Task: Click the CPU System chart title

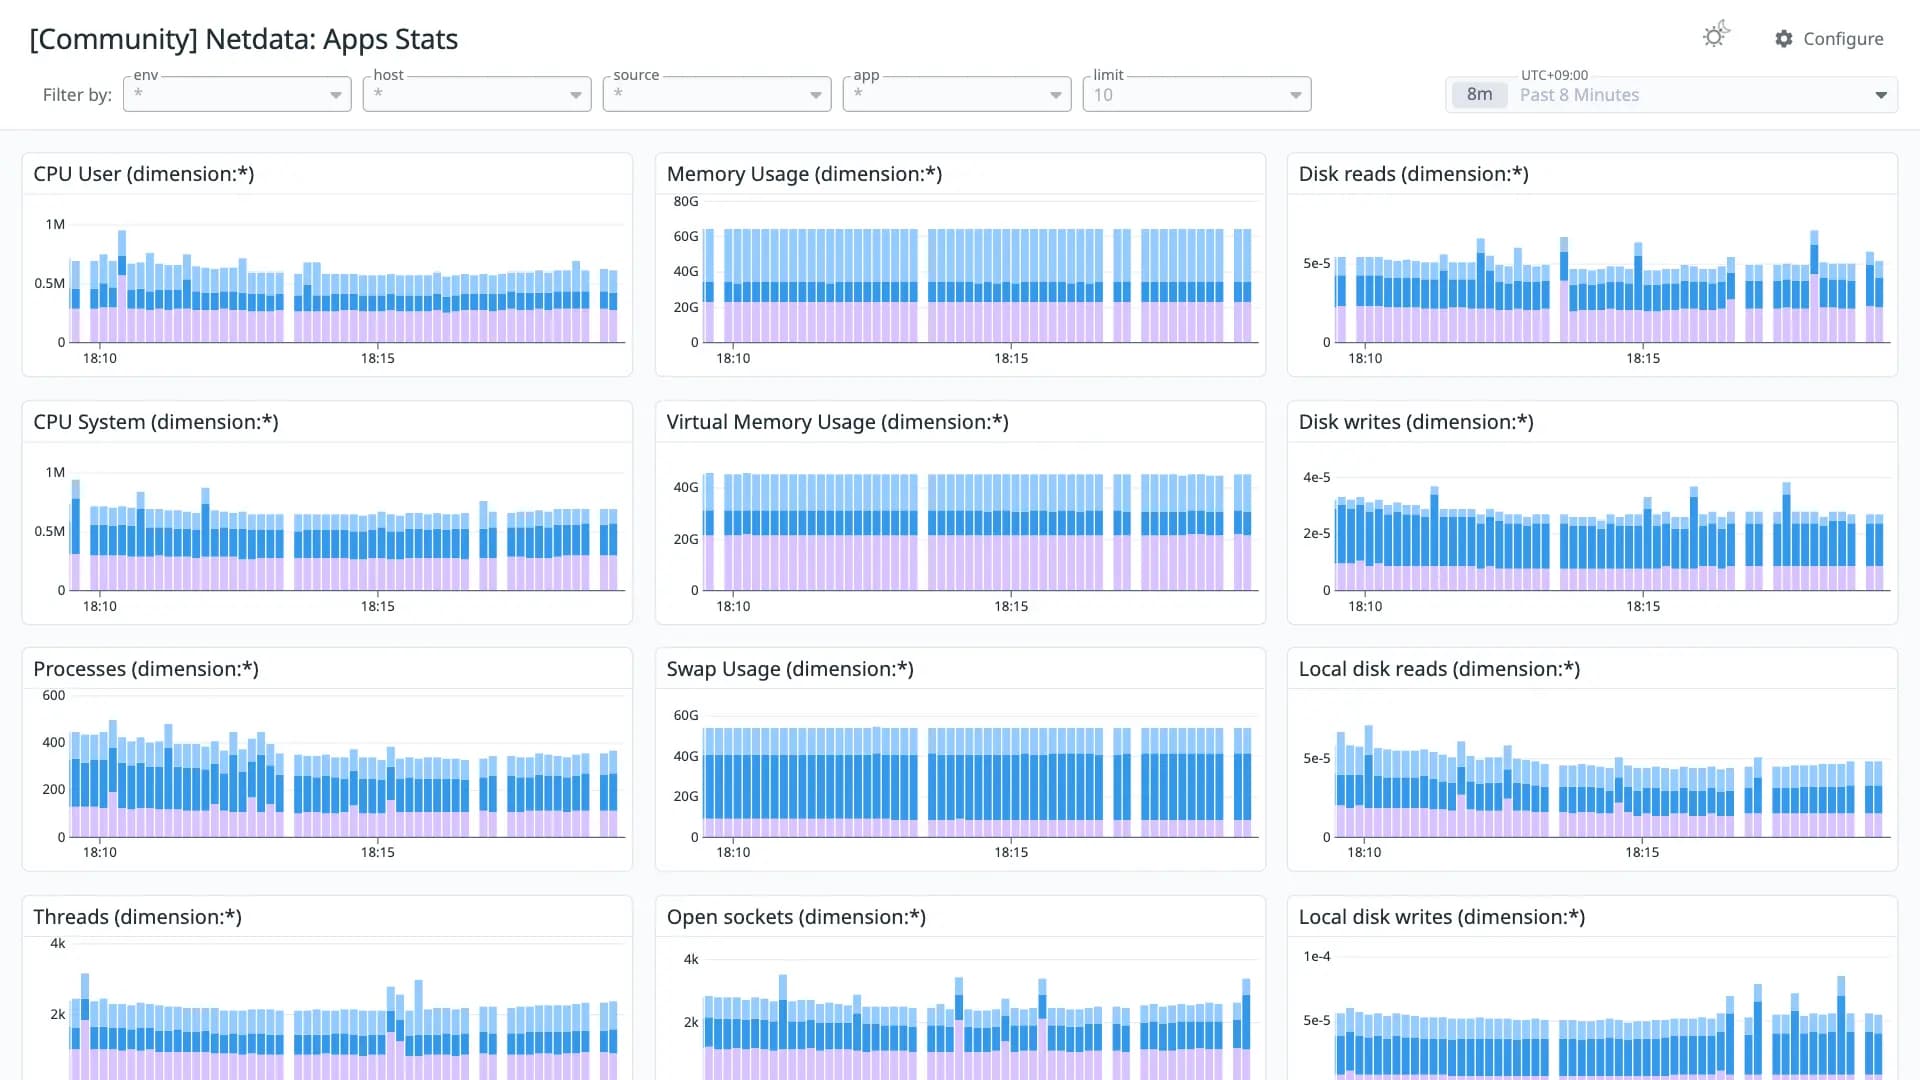Action: (156, 422)
